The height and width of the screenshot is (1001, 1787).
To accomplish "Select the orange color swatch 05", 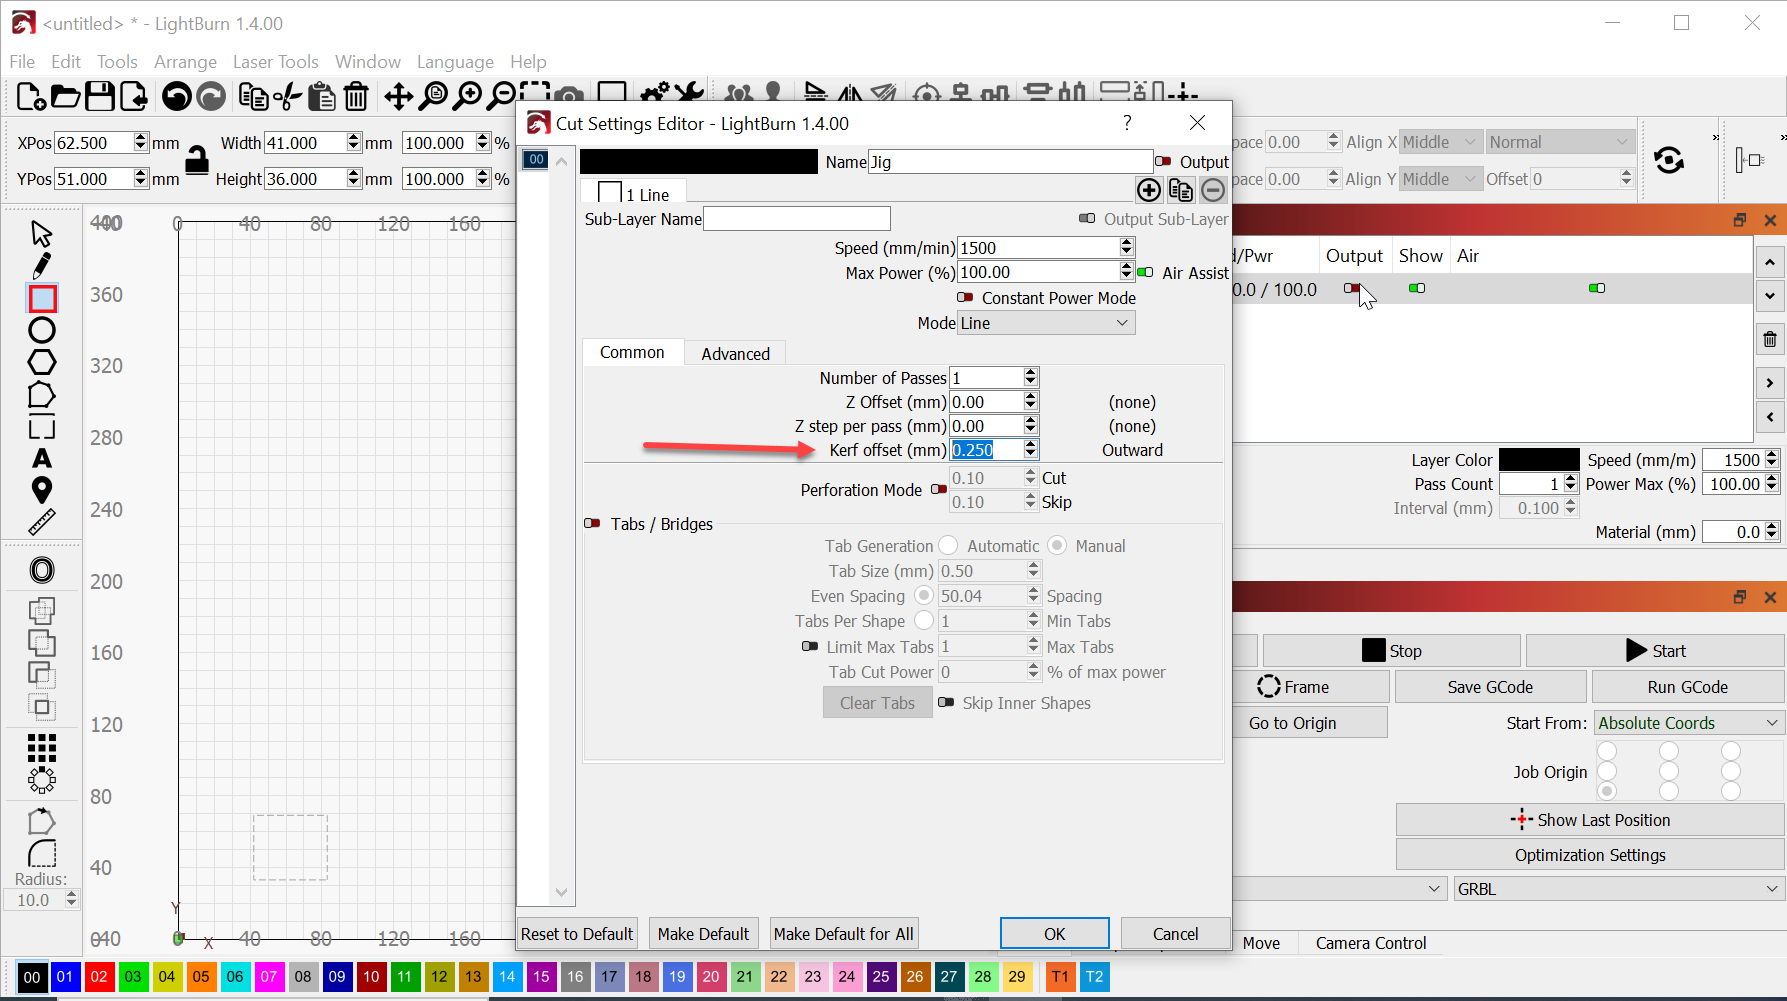I will click(x=201, y=977).
